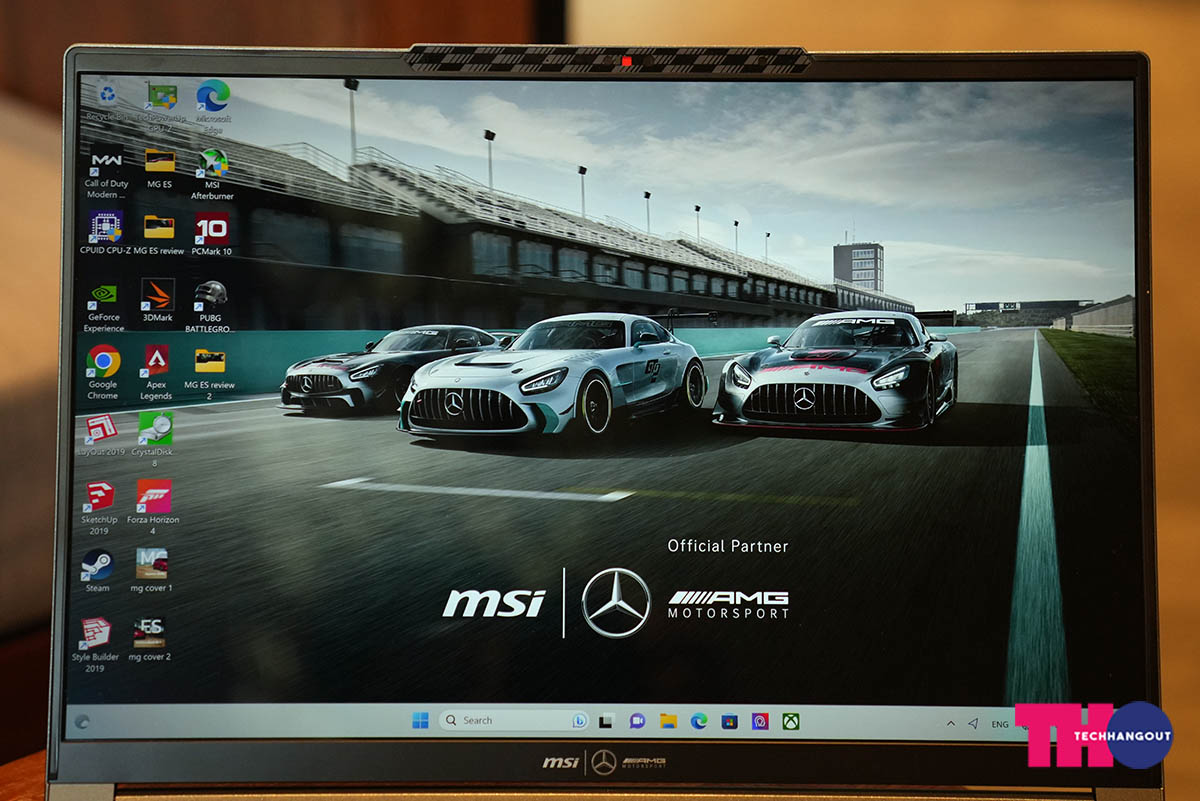Open the MG ES folder

coord(159,167)
